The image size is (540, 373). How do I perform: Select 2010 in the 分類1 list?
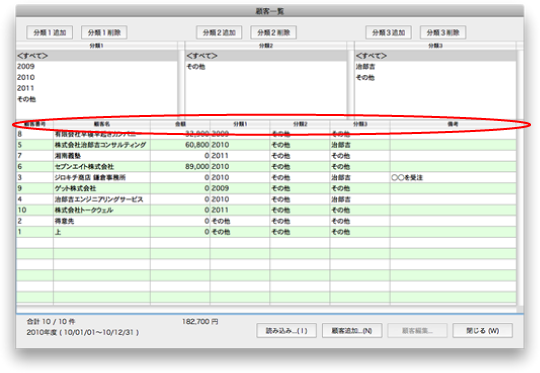click(97, 77)
